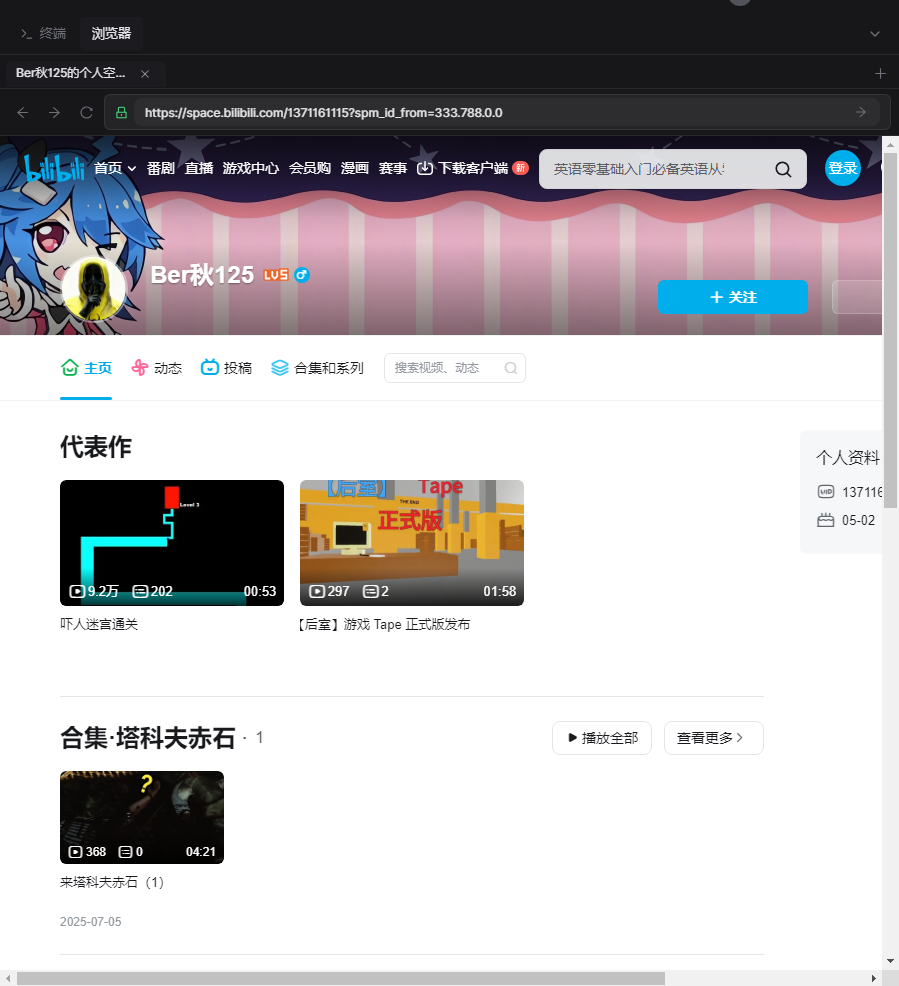This screenshot has width=899, height=986.
Task: Reload the page with refresh icon
Action: 86,113
